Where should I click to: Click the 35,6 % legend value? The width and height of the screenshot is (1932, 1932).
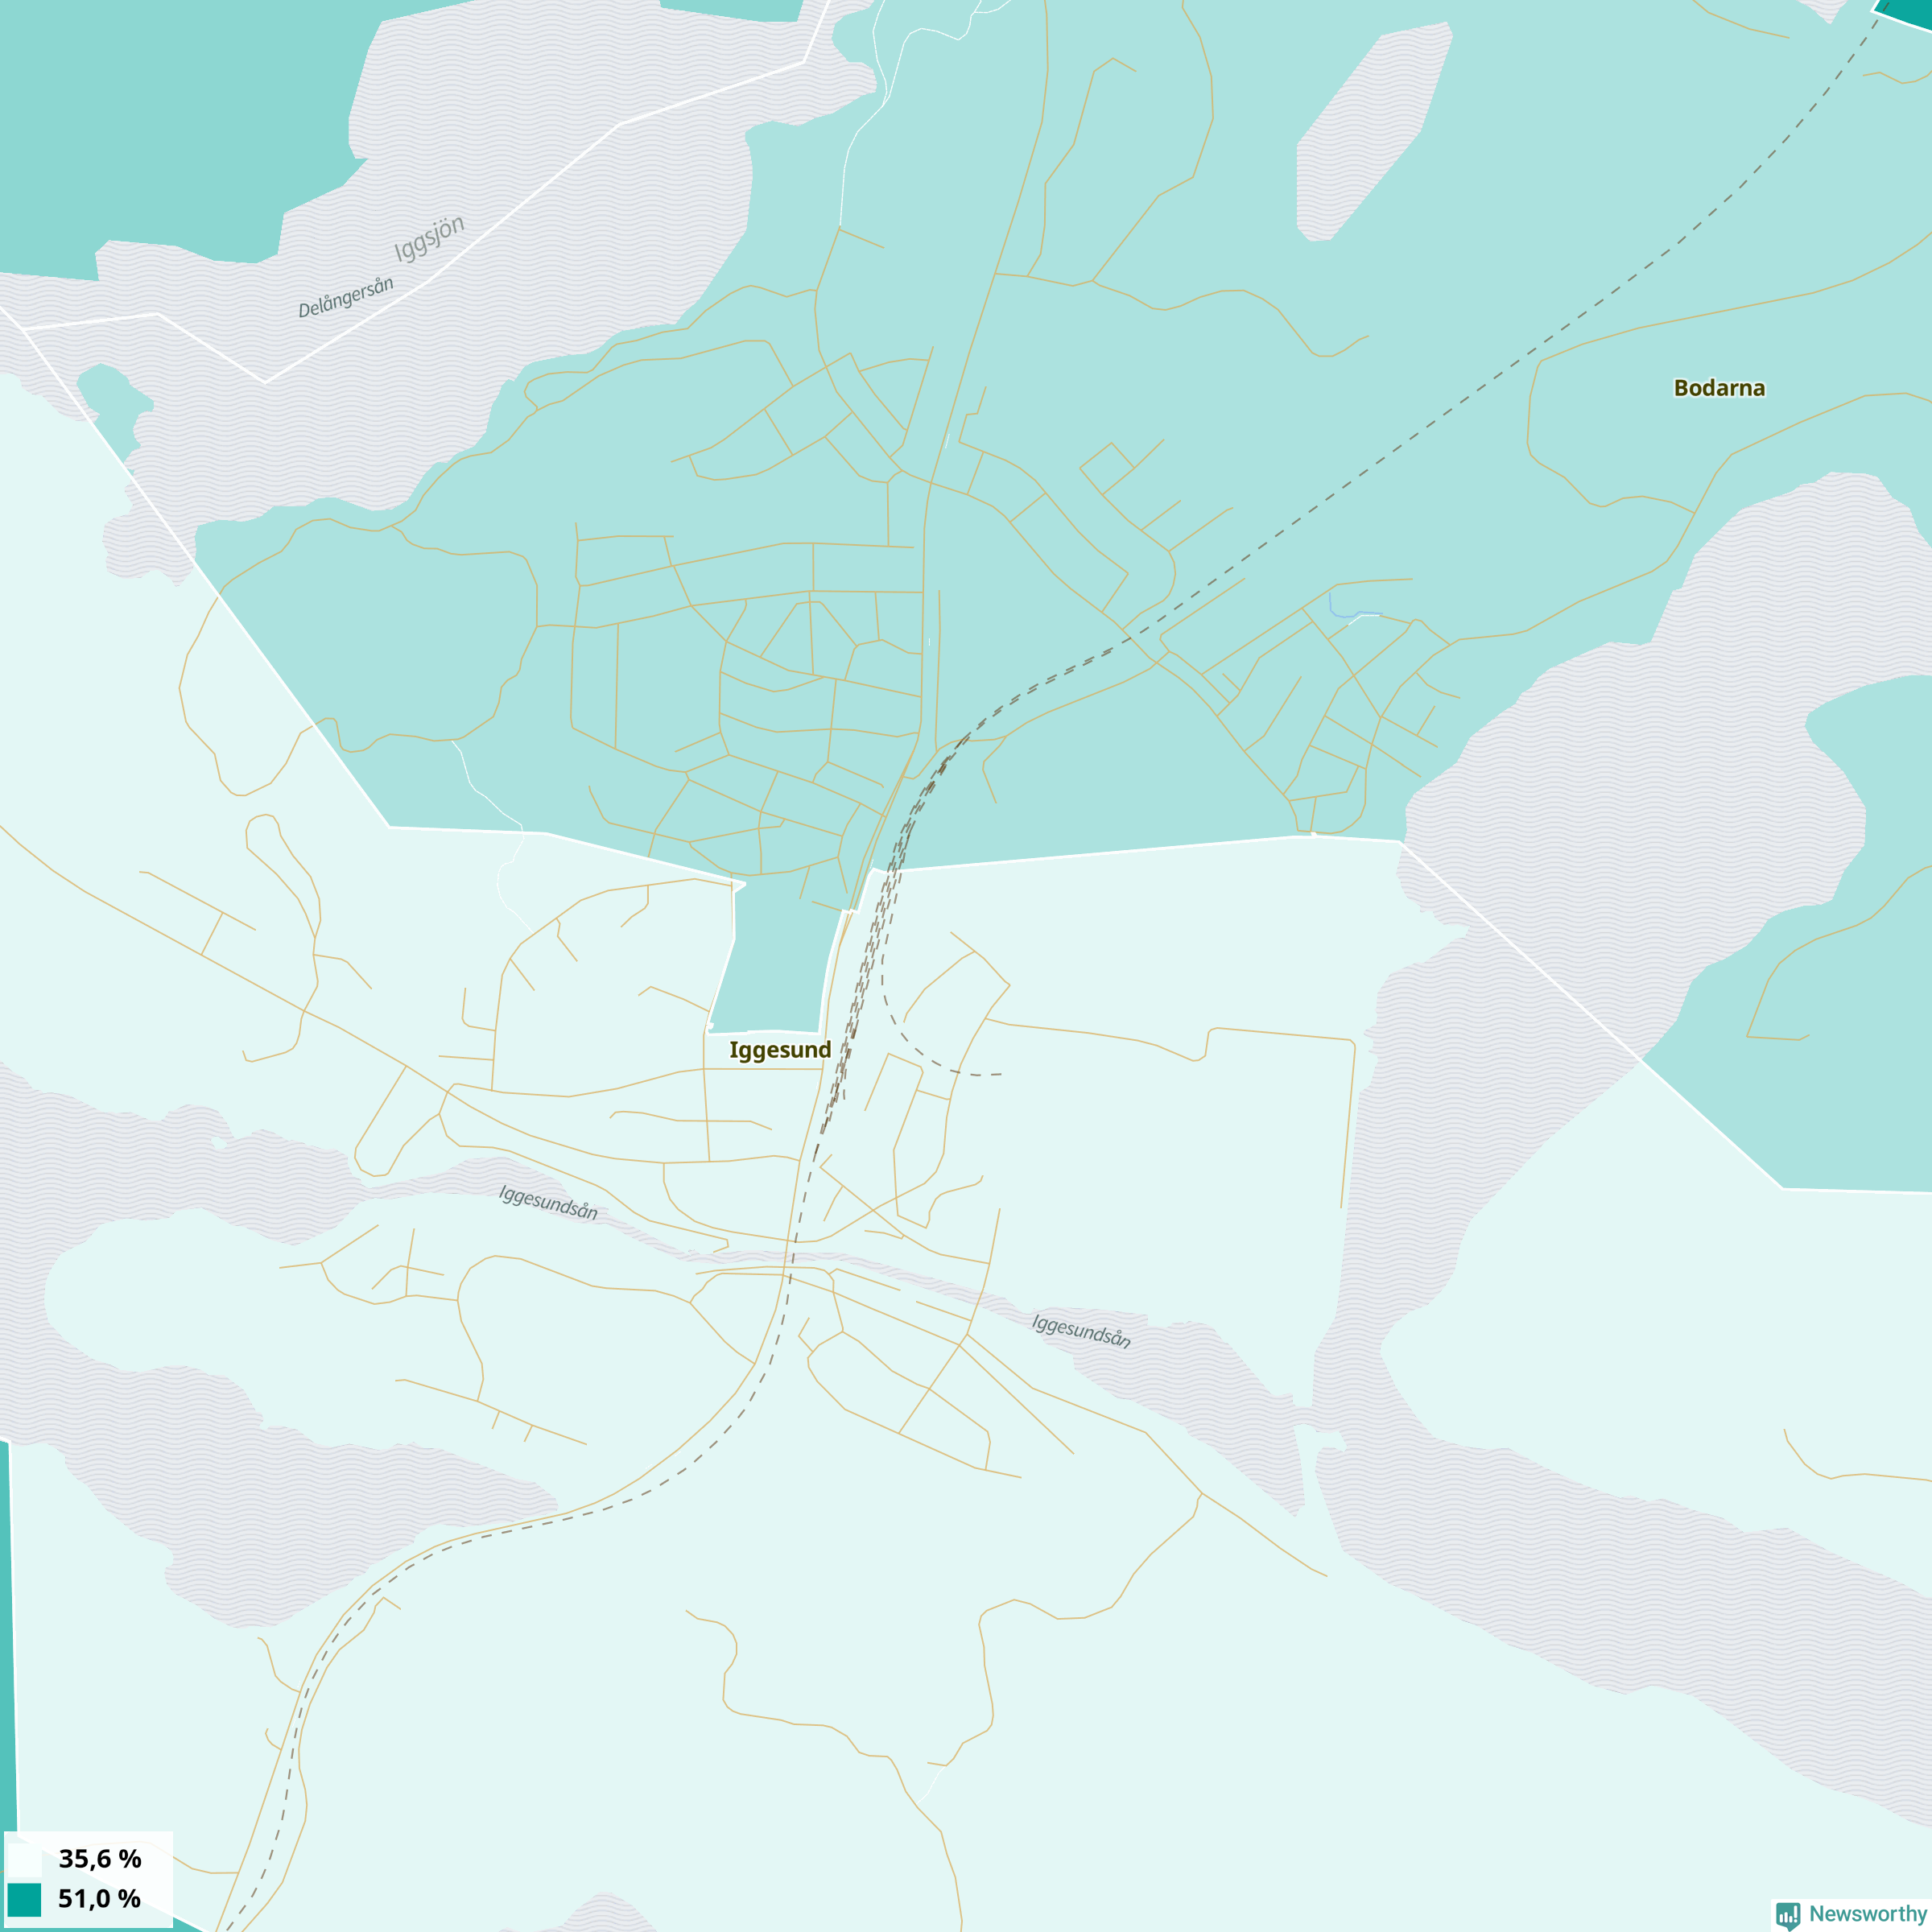click(100, 1859)
